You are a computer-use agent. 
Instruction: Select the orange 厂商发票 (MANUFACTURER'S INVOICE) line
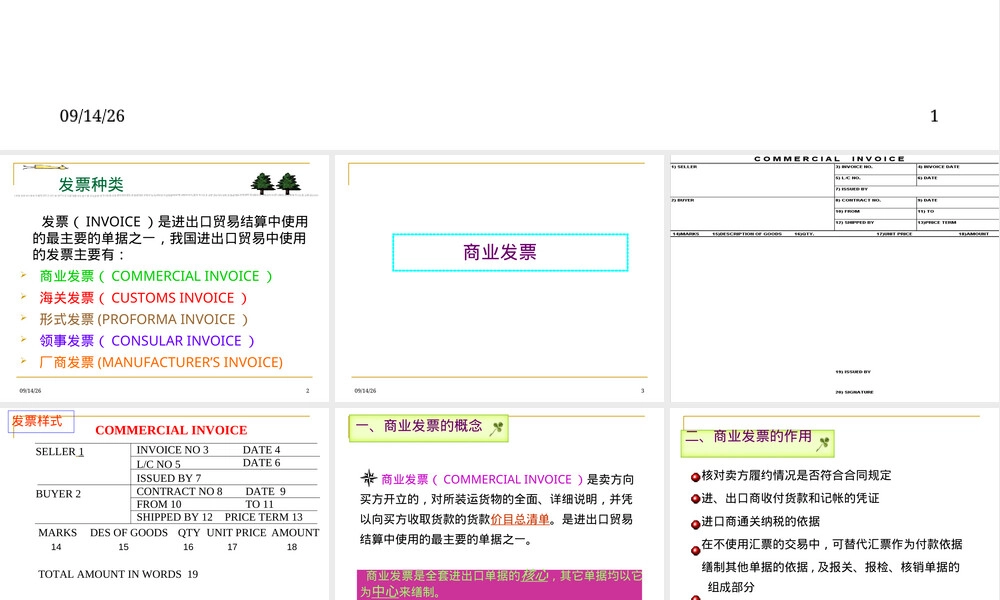(161, 362)
